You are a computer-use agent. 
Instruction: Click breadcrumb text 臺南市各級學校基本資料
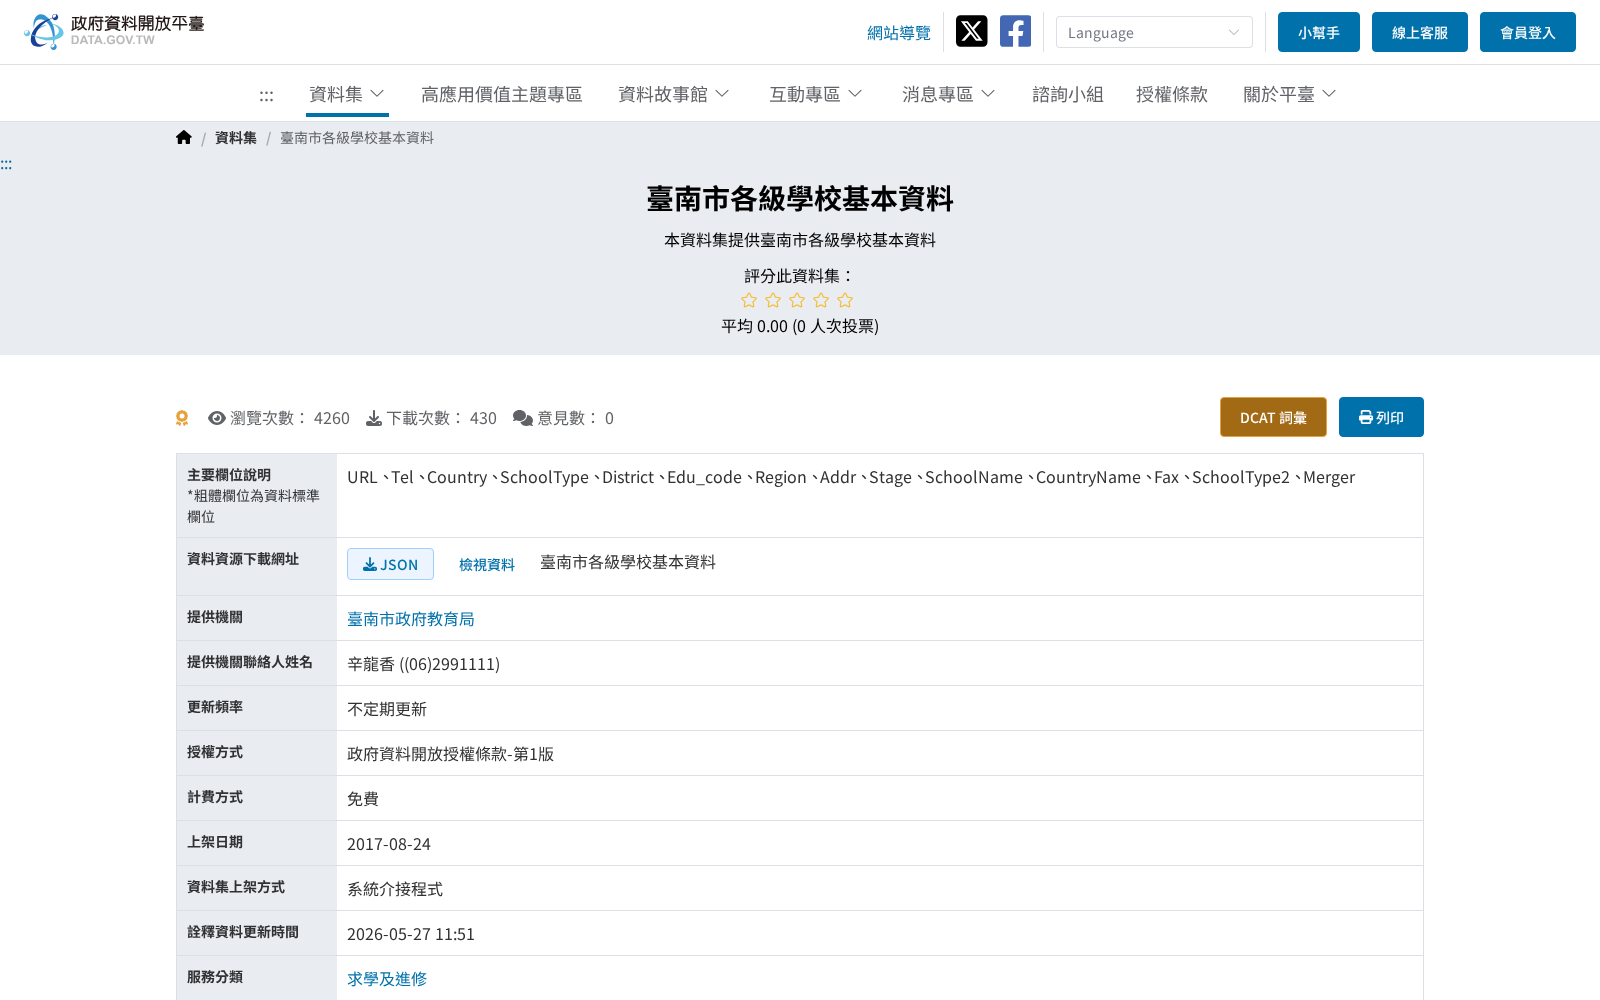[357, 138]
